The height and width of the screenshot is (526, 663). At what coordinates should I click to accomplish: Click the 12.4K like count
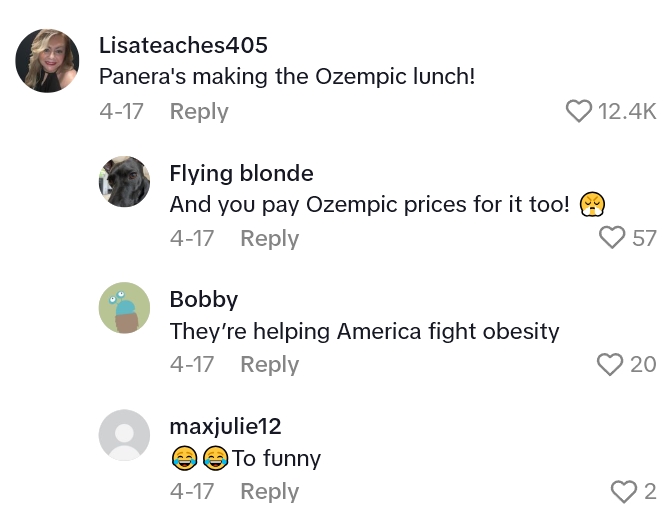pos(626,112)
